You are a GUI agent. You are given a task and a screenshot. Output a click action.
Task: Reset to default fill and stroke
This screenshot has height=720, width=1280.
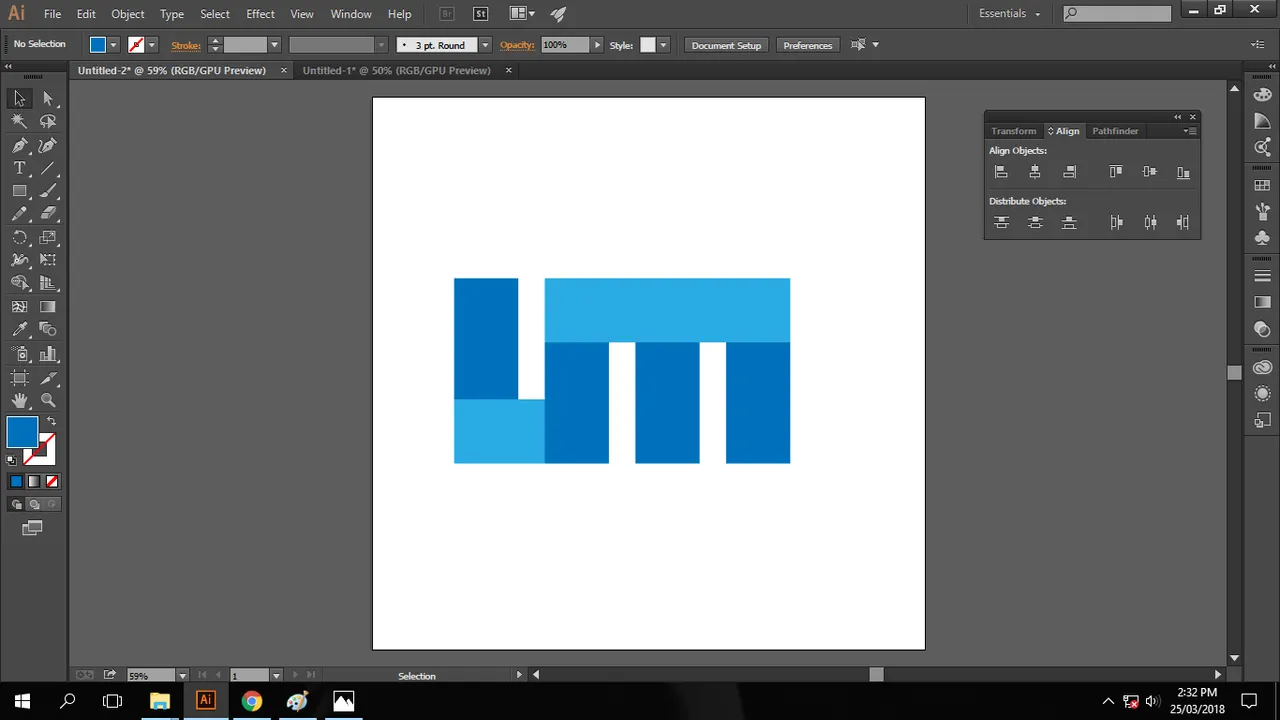11,460
